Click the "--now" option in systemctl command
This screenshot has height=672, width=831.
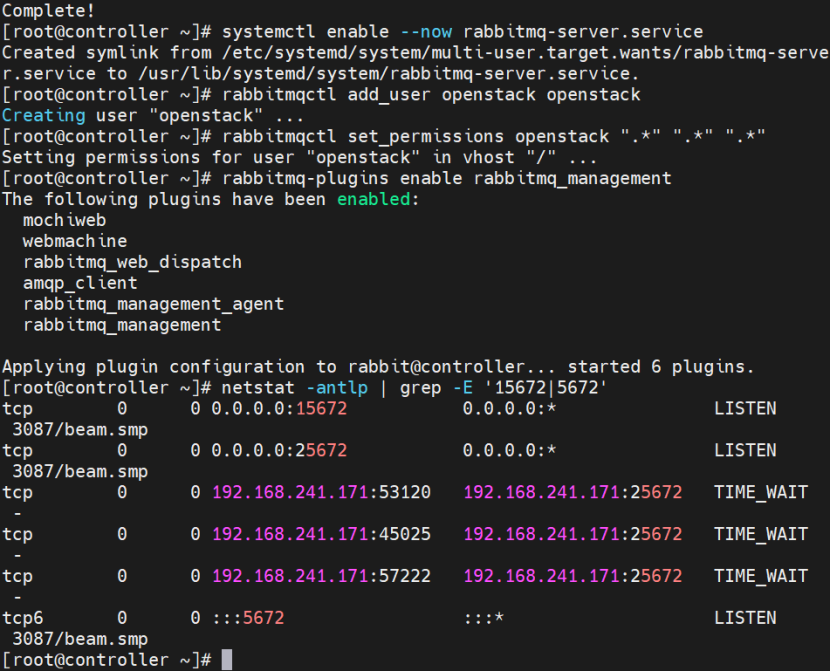click(426, 32)
